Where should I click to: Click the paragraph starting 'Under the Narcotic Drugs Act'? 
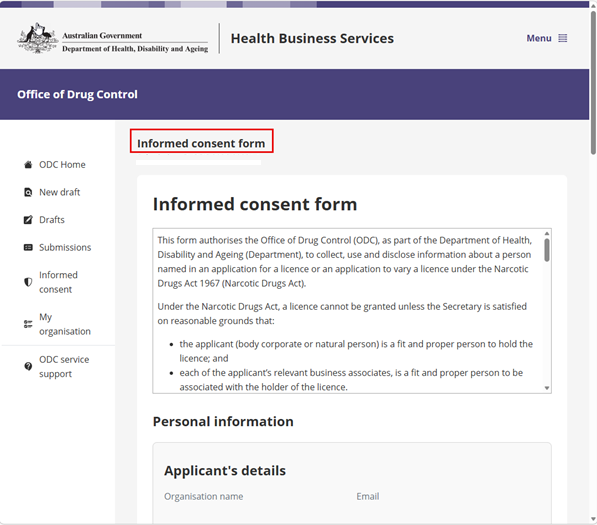pyautogui.click(x=342, y=314)
